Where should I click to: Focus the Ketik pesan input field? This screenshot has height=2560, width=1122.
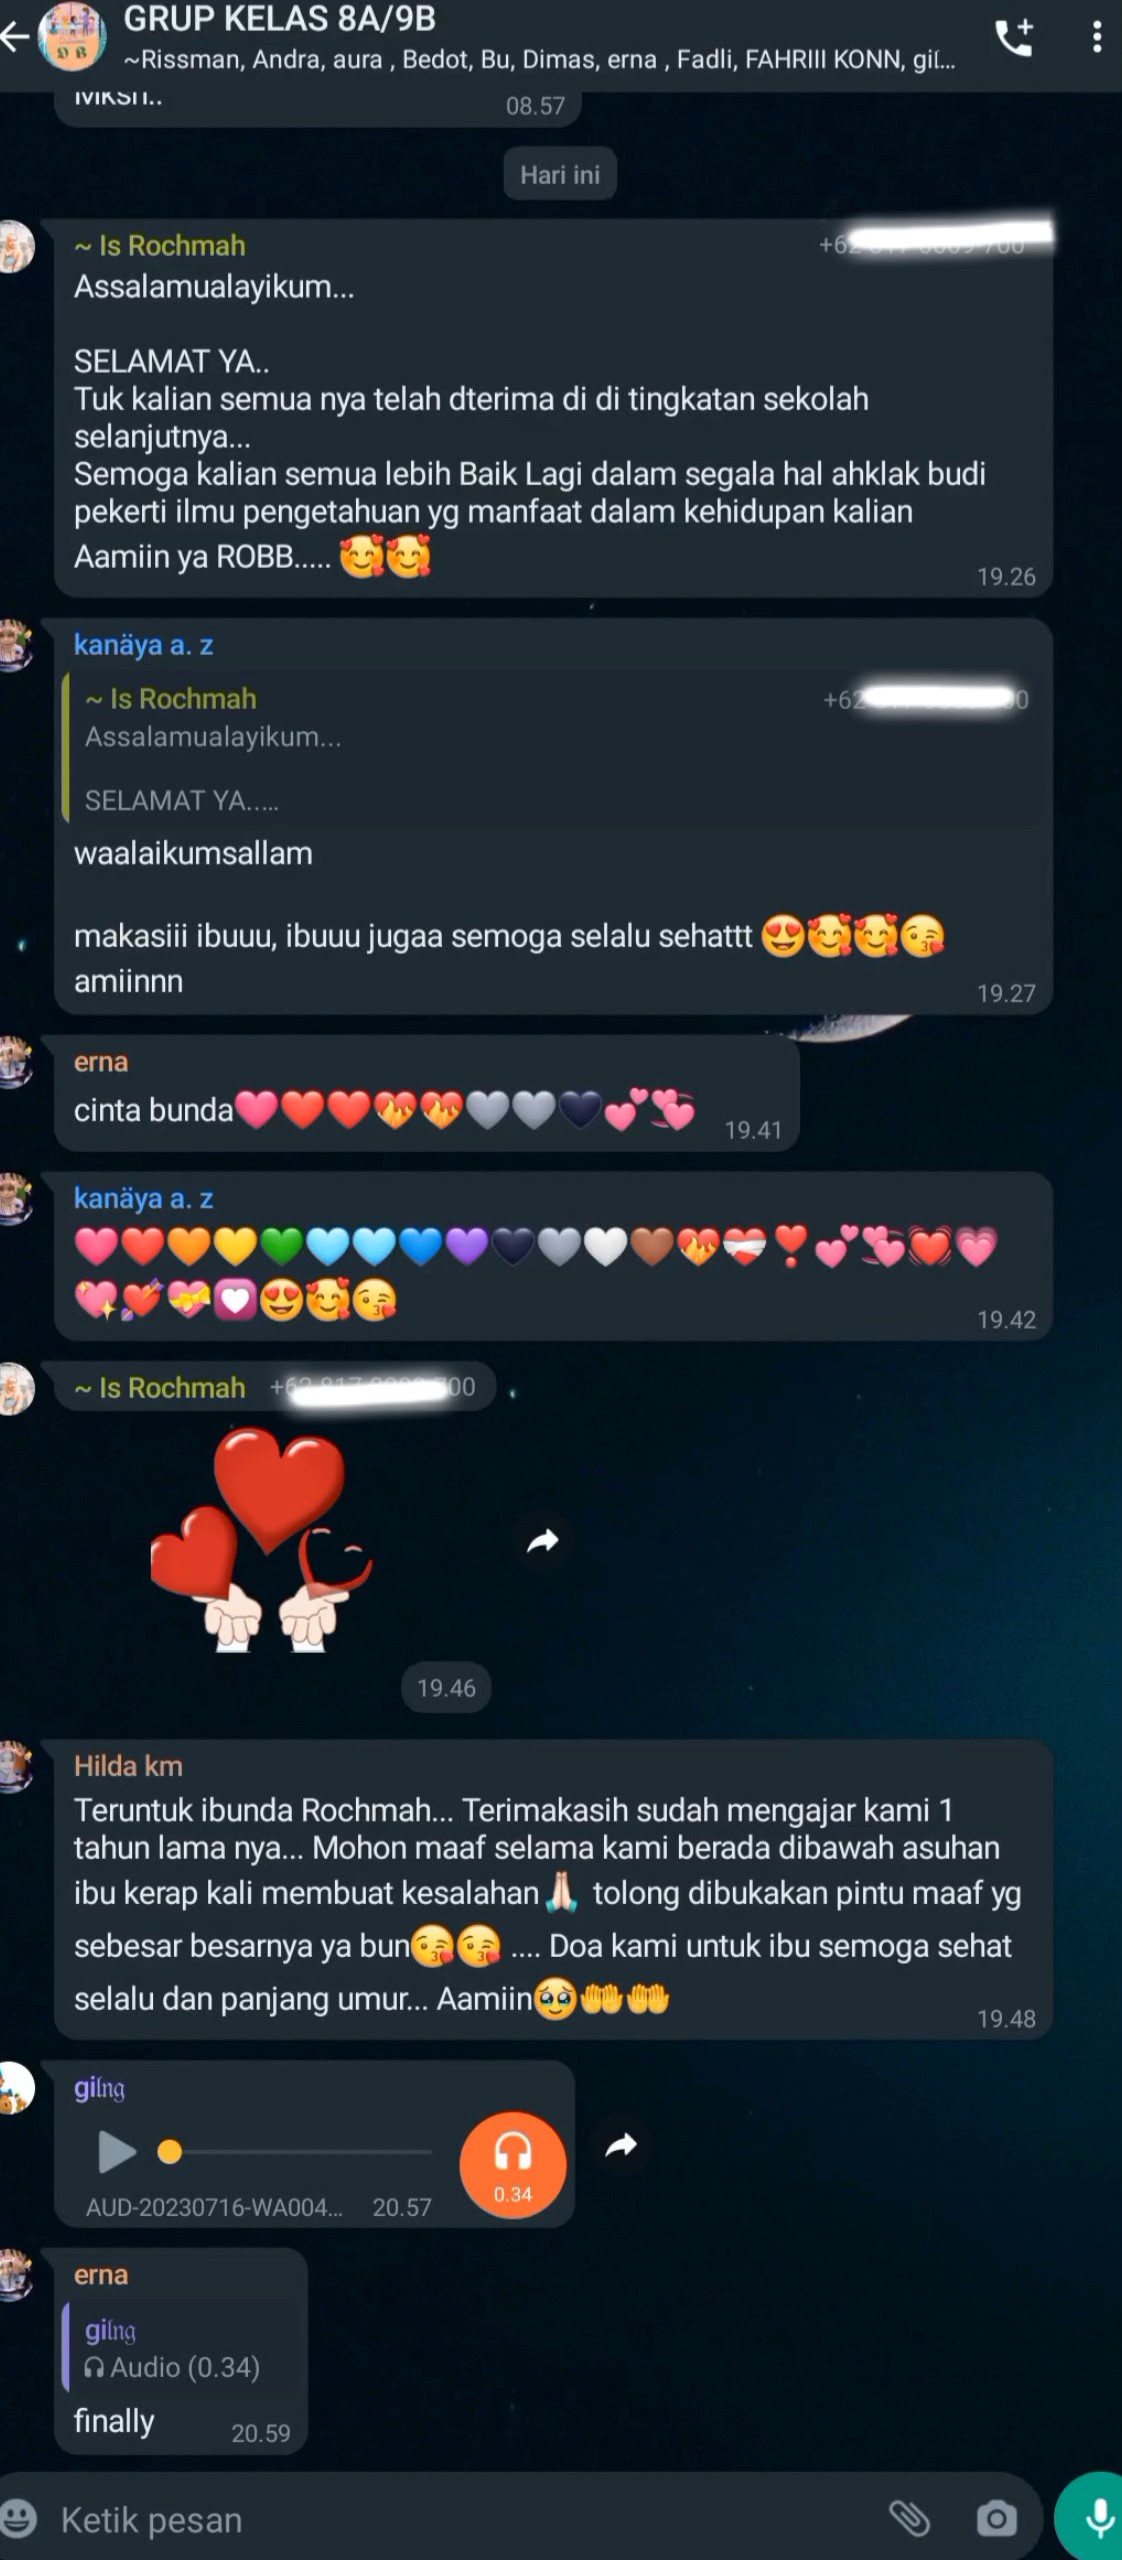(460, 2519)
